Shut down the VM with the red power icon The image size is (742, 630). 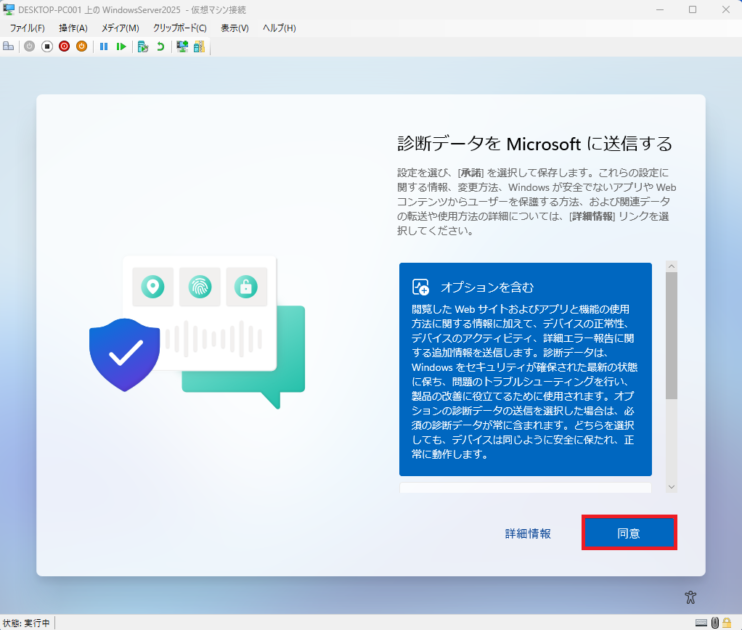(64, 46)
